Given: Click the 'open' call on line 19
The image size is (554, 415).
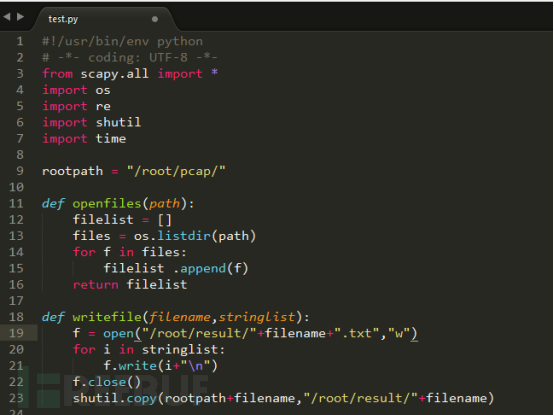Looking at the screenshot, I should 118,333.
